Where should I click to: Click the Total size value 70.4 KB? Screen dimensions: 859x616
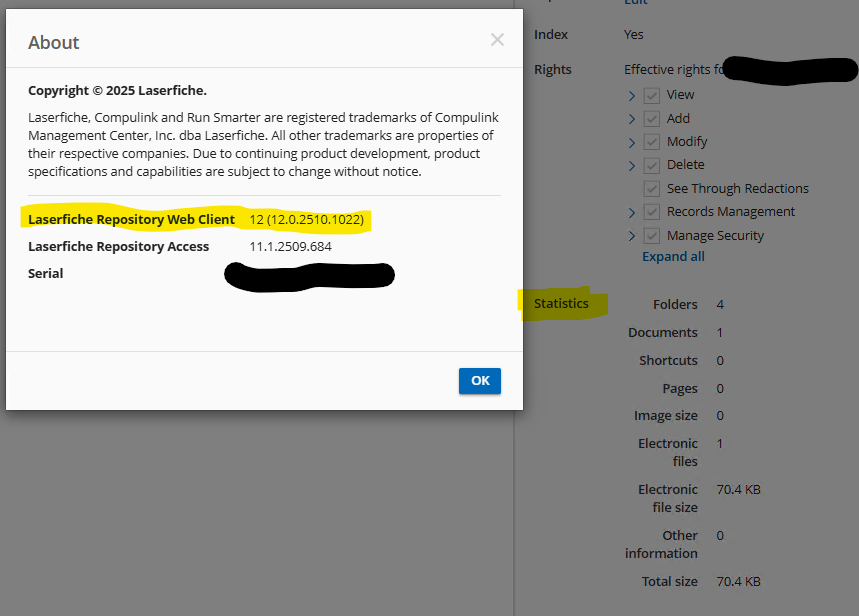[x=738, y=581]
